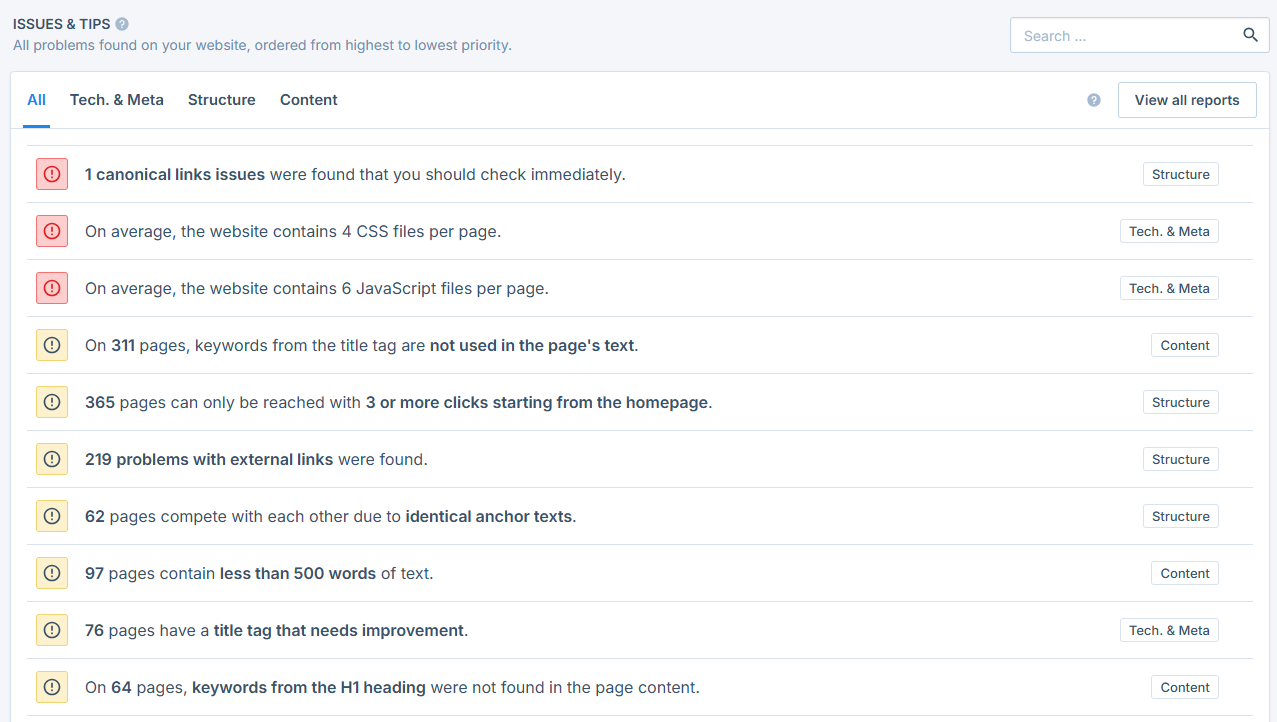Open the 365 pages 3 or more clicks issue
This screenshot has width=1277, height=722.
pyautogui.click(x=398, y=402)
